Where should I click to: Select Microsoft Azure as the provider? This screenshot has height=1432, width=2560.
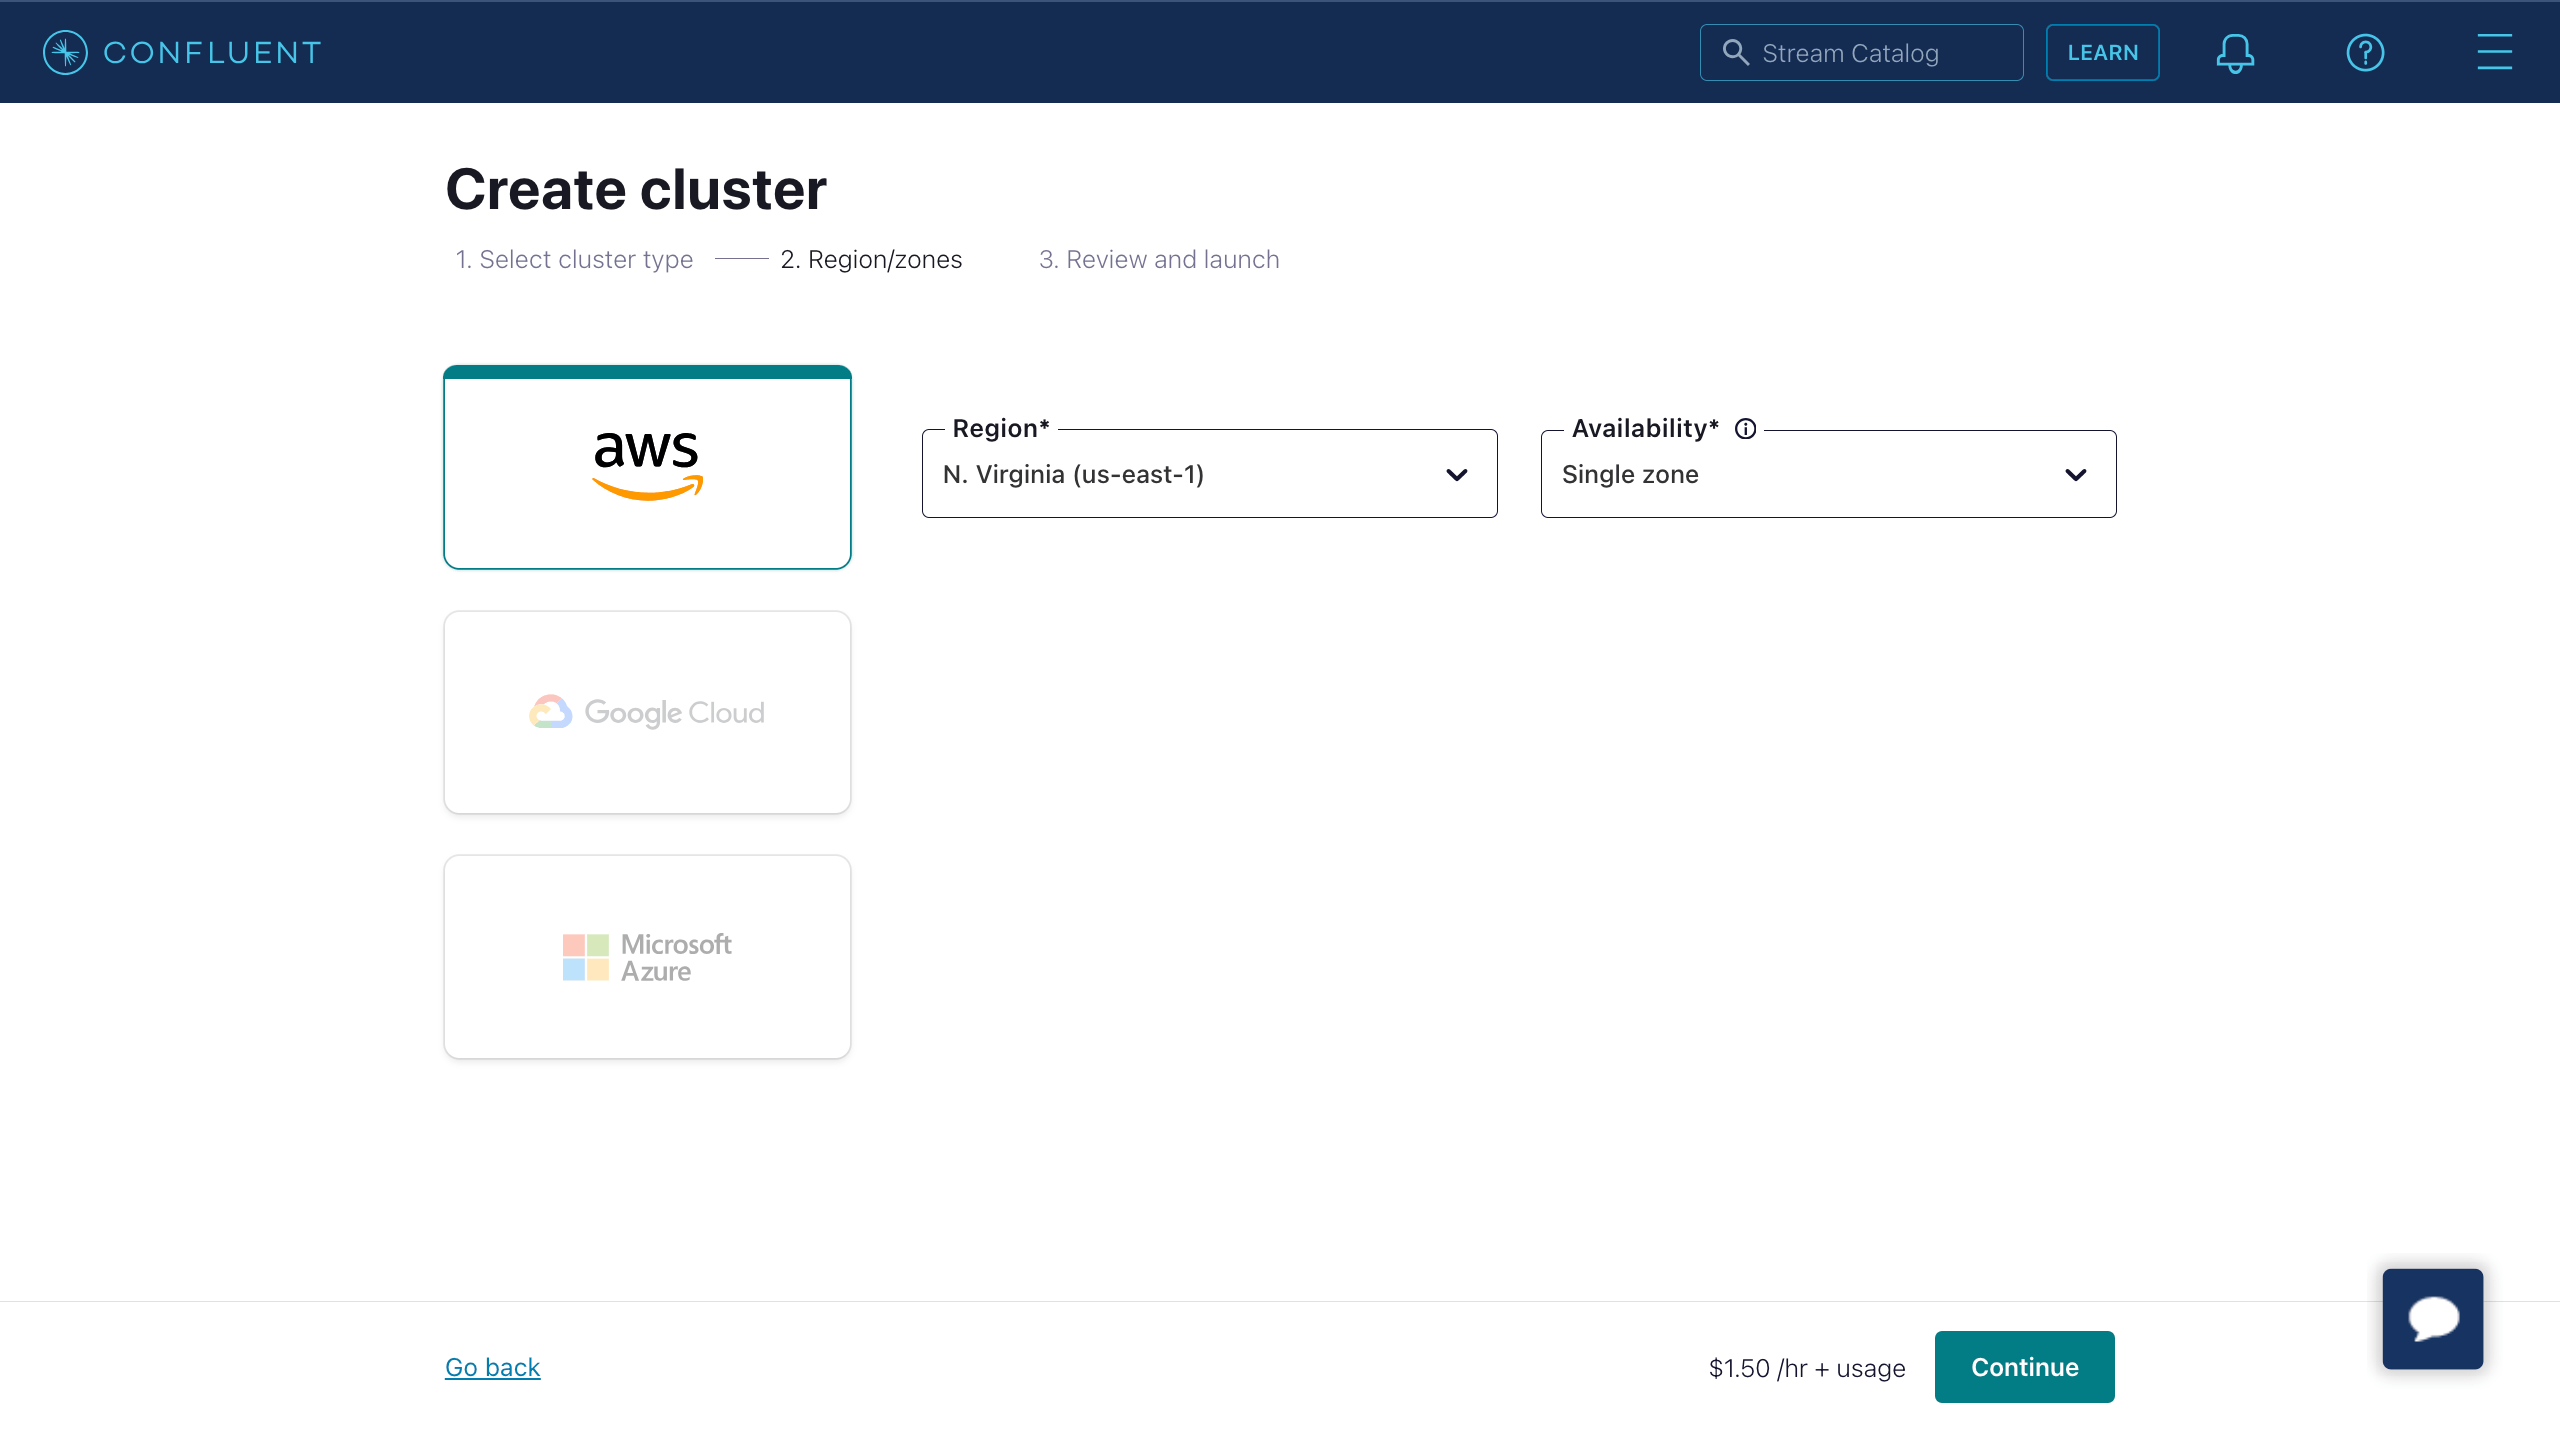[x=647, y=956]
